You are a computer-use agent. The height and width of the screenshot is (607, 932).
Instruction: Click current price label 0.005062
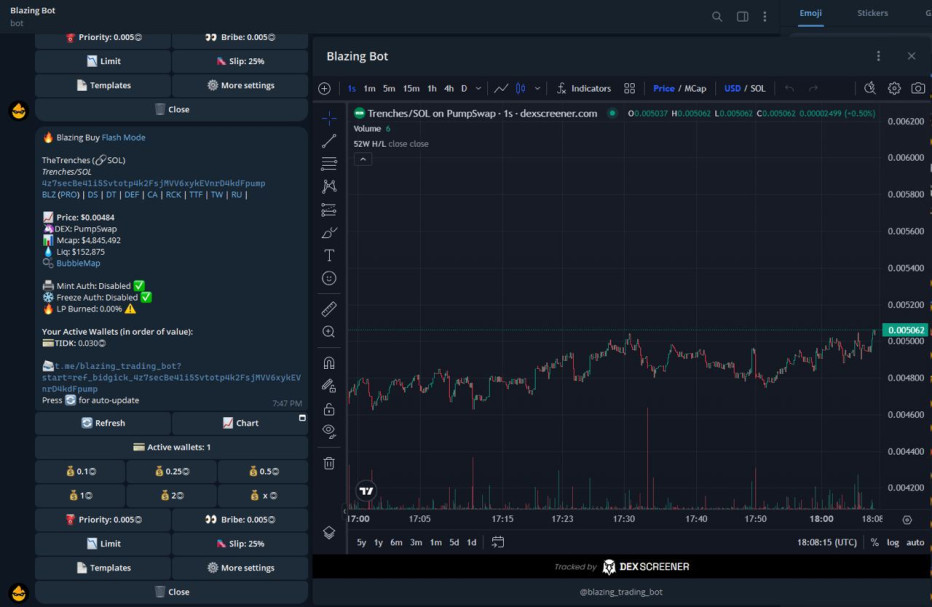tap(906, 330)
